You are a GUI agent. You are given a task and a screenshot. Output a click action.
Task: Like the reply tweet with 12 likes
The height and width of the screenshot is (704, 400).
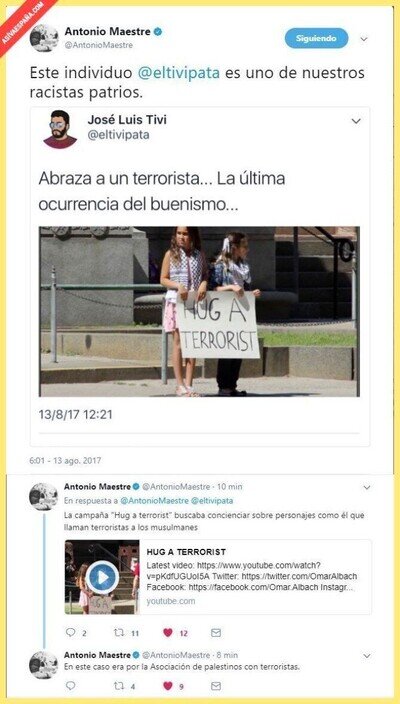pos(168,633)
